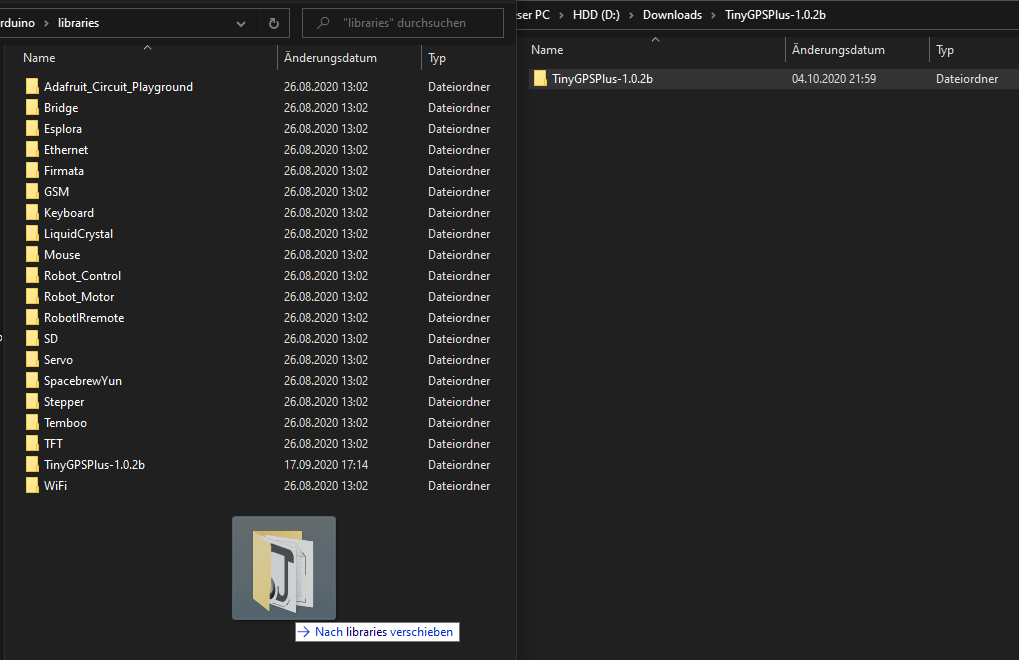Image resolution: width=1019 pixels, height=660 pixels.
Task: Click the LiquidCrystal folder icon
Action: tap(32, 234)
